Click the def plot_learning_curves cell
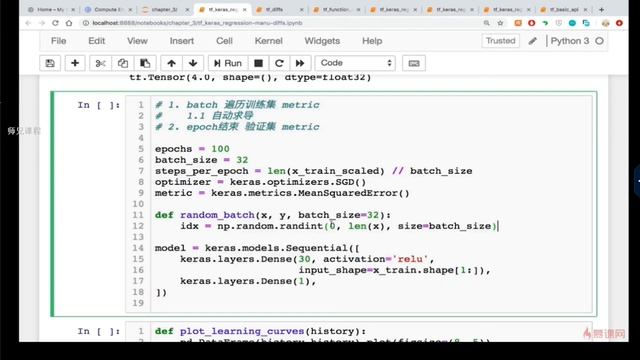Screen dimensions: 640x360 click(x=260, y=331)
